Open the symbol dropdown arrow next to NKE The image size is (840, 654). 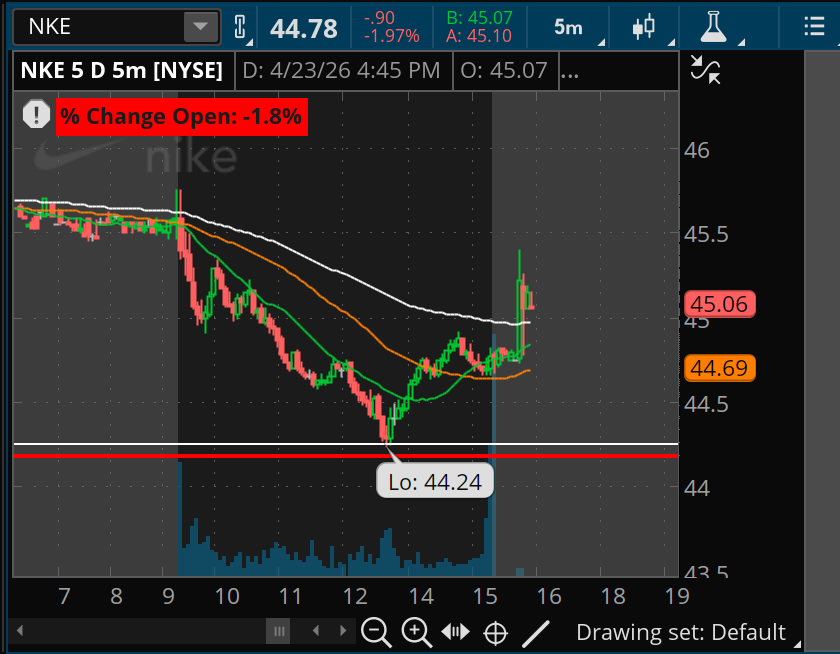(x=200, y=26)
